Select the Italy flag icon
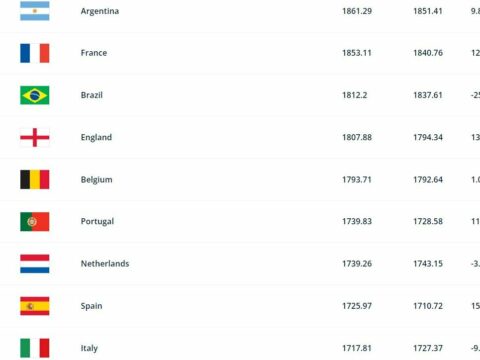The height and width of the screenshot is (360, 480). pos(35,348)
